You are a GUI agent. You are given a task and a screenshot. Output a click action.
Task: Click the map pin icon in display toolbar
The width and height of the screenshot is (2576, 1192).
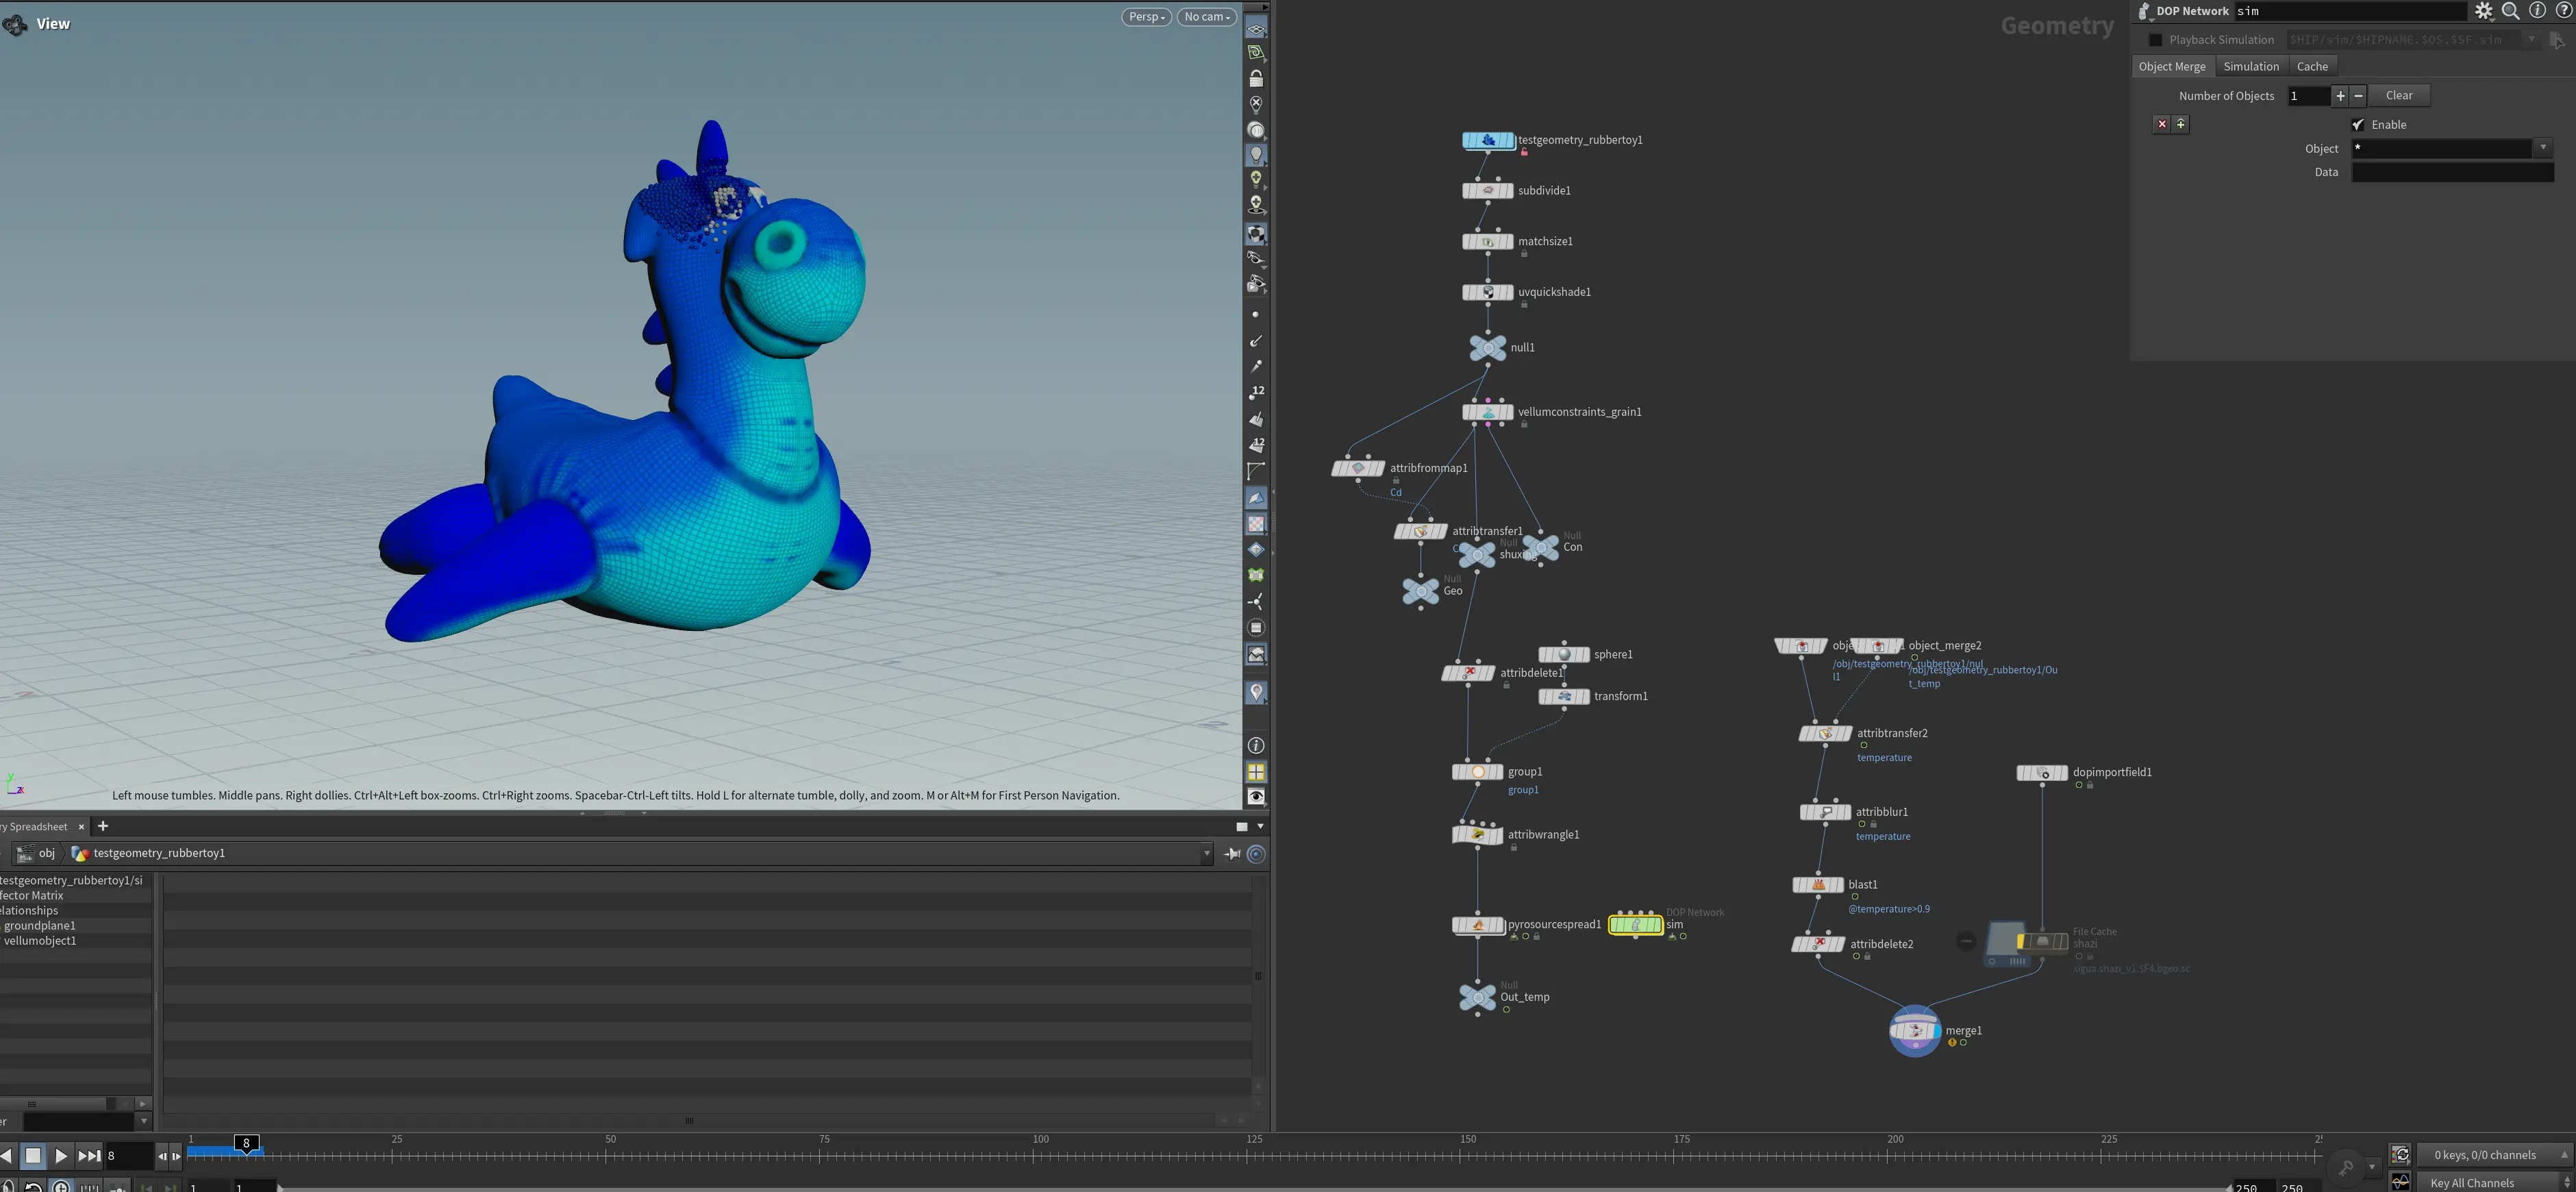pyautogui.click(x=1256, y=693)
